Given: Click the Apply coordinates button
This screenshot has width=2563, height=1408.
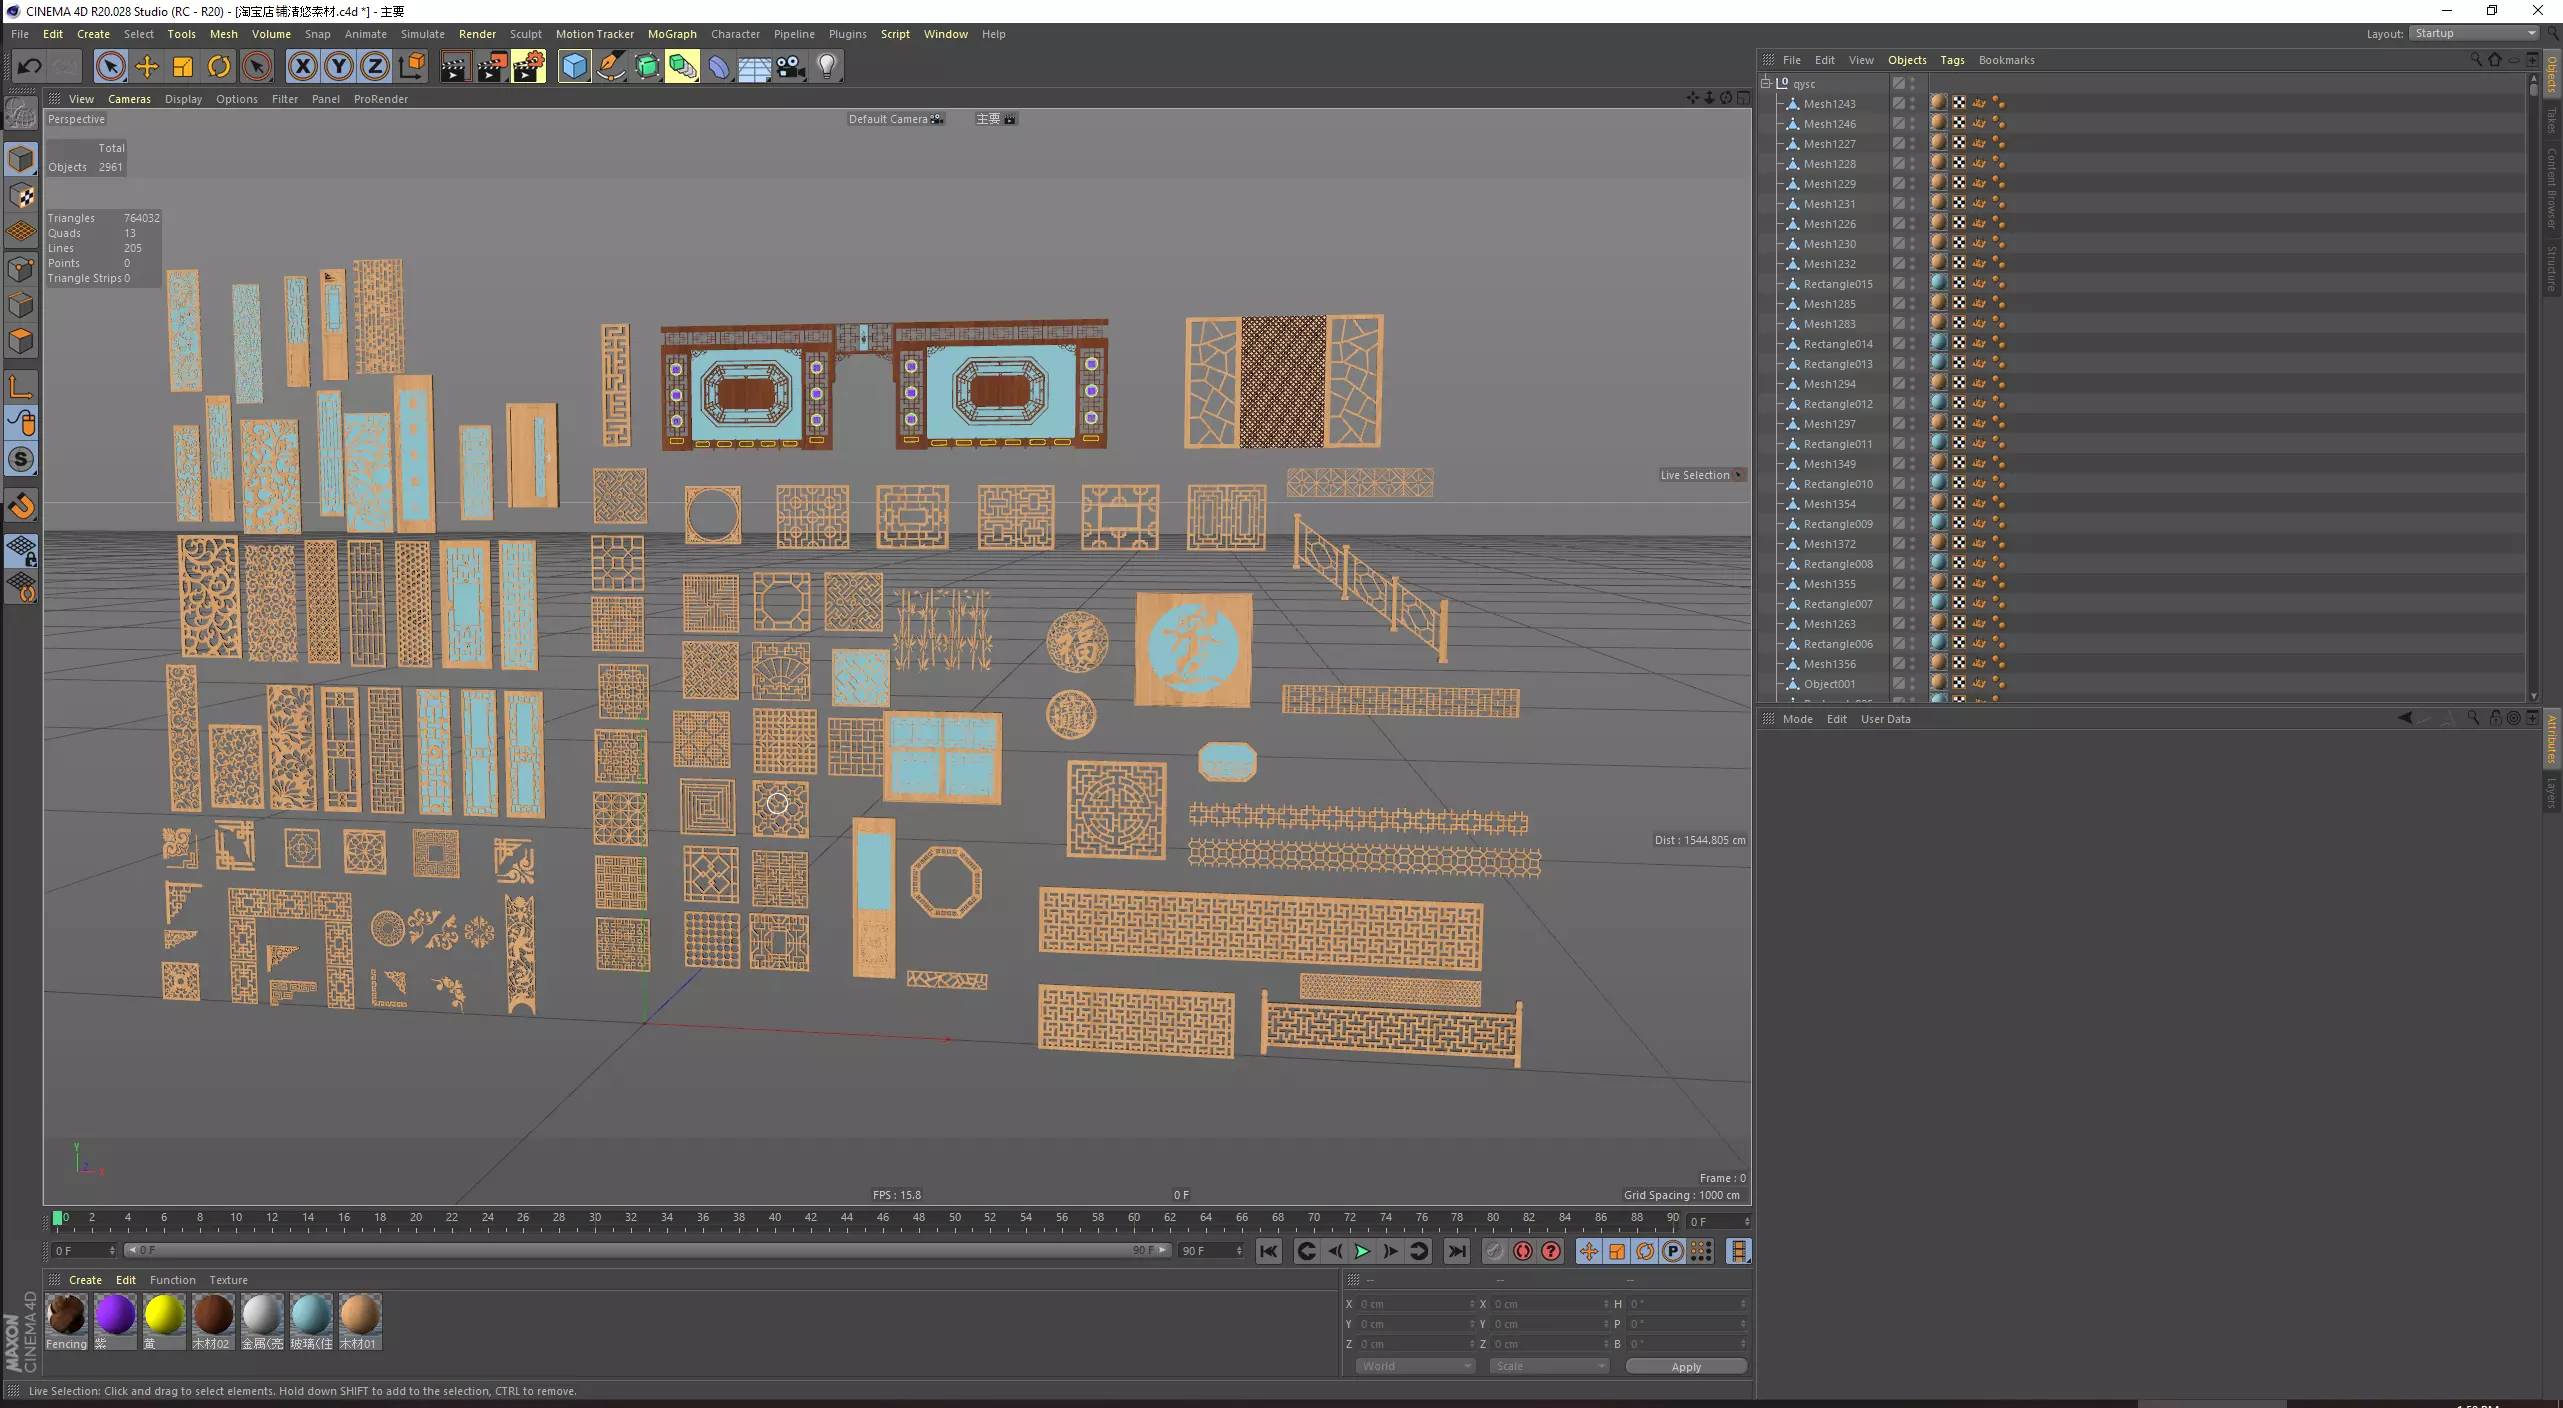Looking at the screenshot, I should coord(1685,1366).
